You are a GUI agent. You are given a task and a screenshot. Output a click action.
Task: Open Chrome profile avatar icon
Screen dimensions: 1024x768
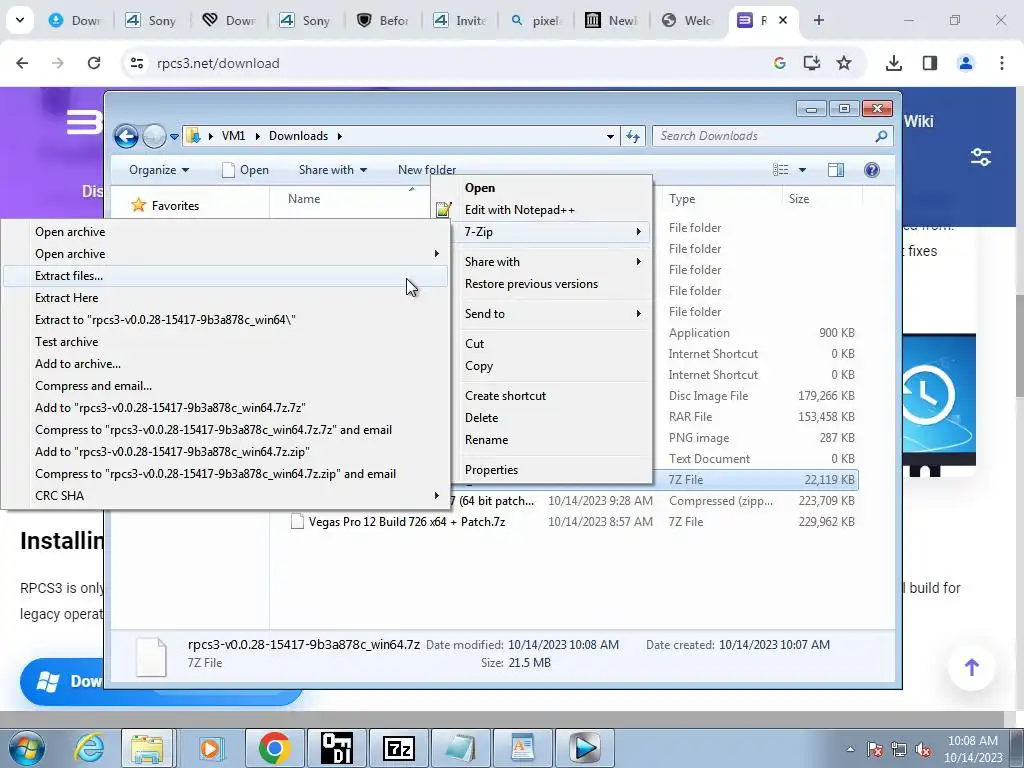(x=965, y=63)
